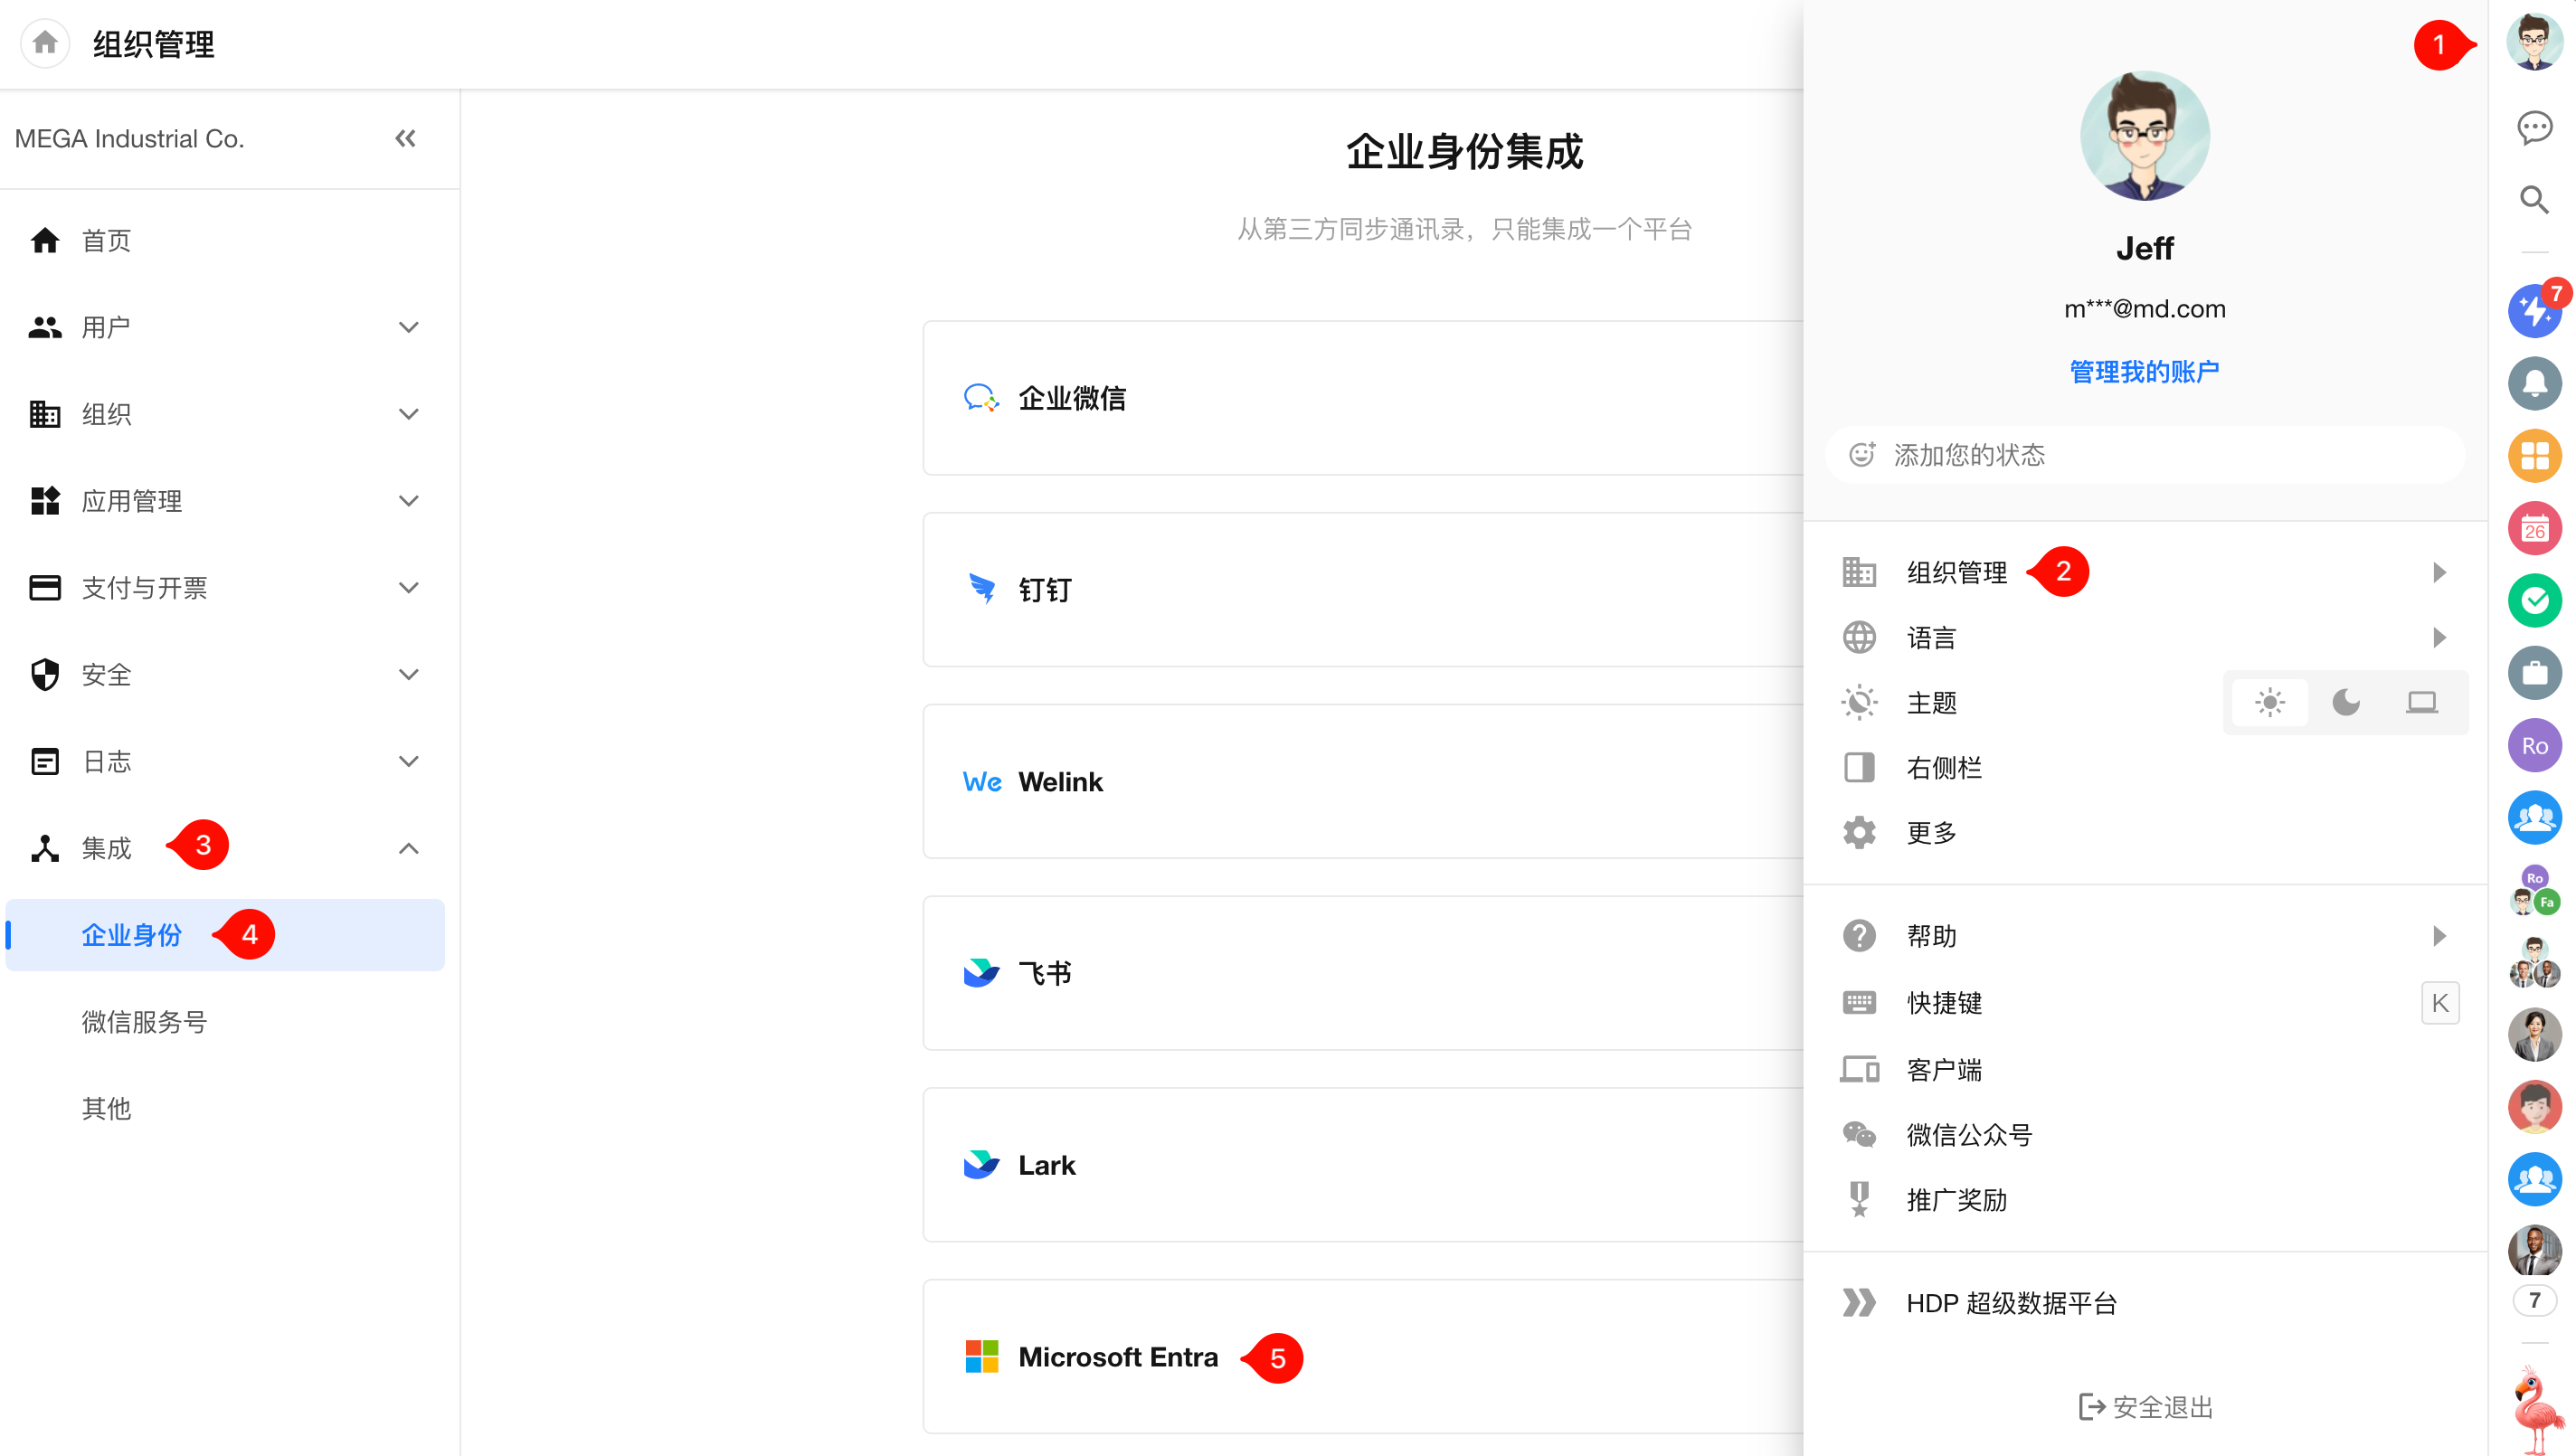Switch to light theme sun option
The width and height of the screenshot is (2576, 1456).
click(x=2270, y=703)
